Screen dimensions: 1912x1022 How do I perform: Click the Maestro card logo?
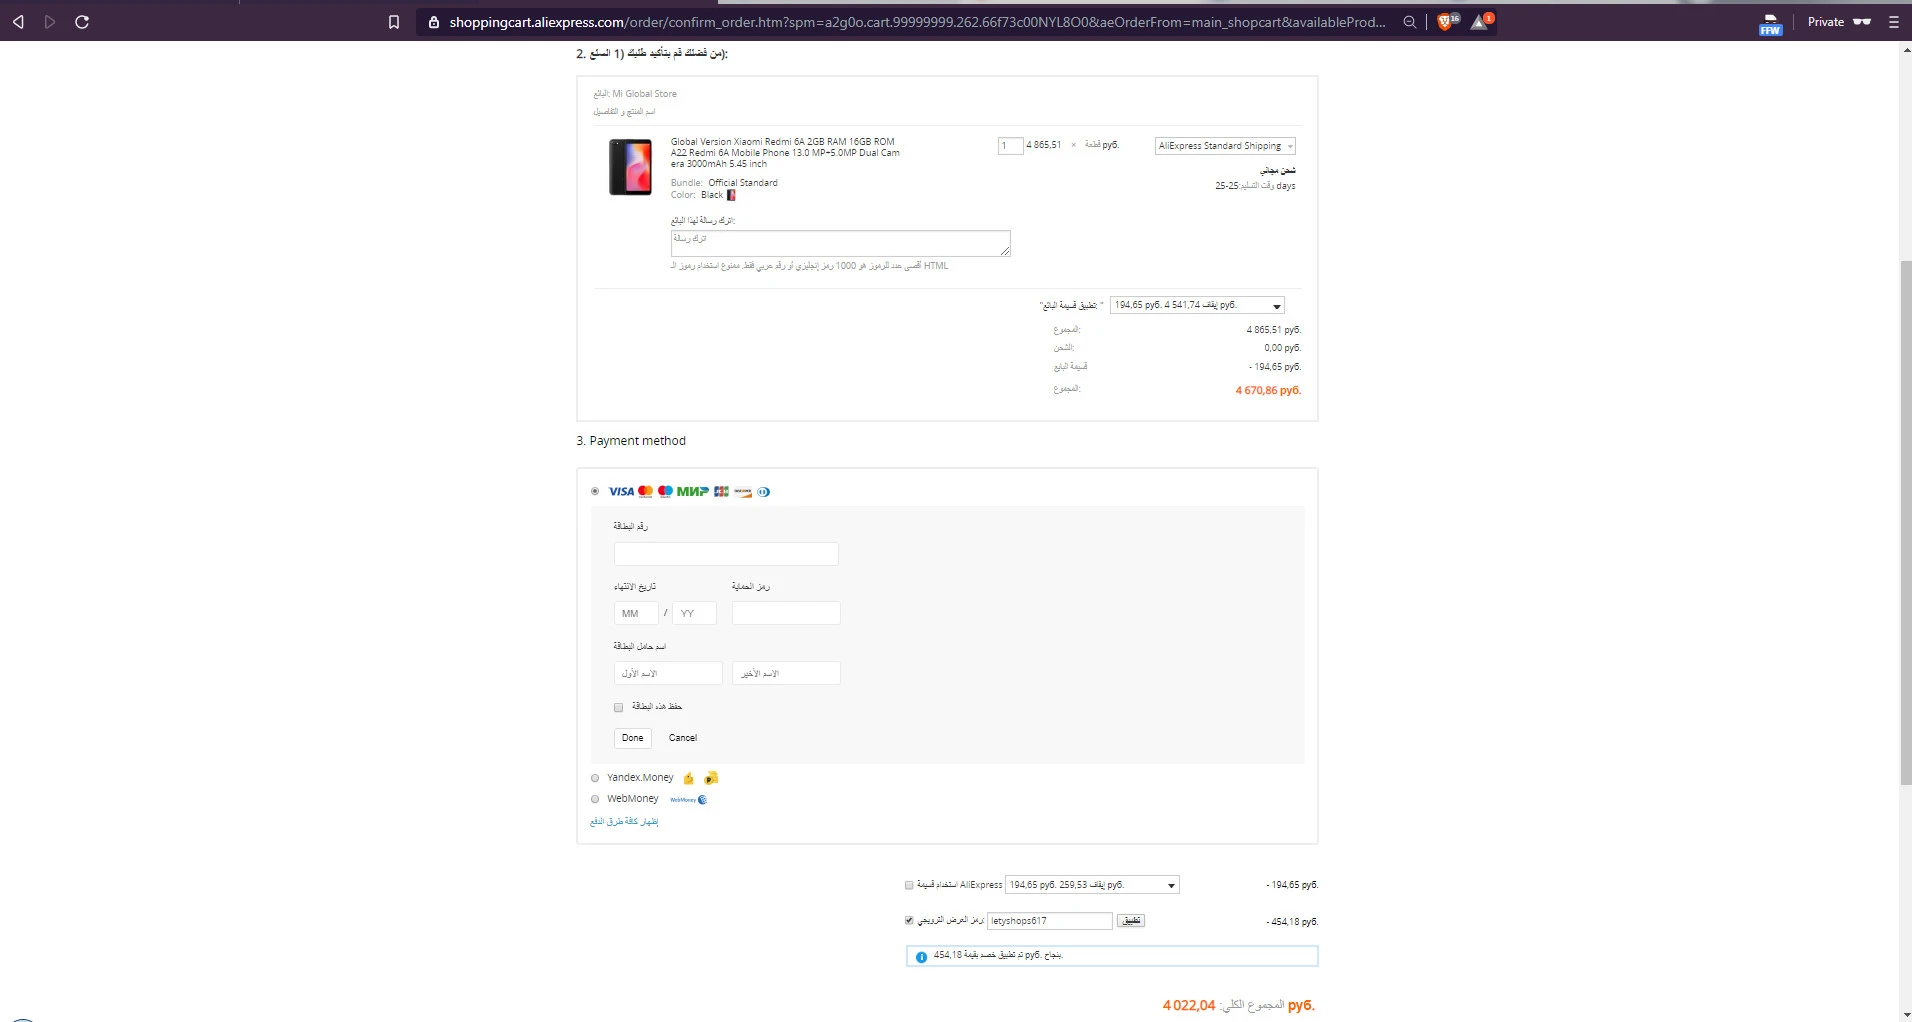pyautogui.click(x=665, y=491)
